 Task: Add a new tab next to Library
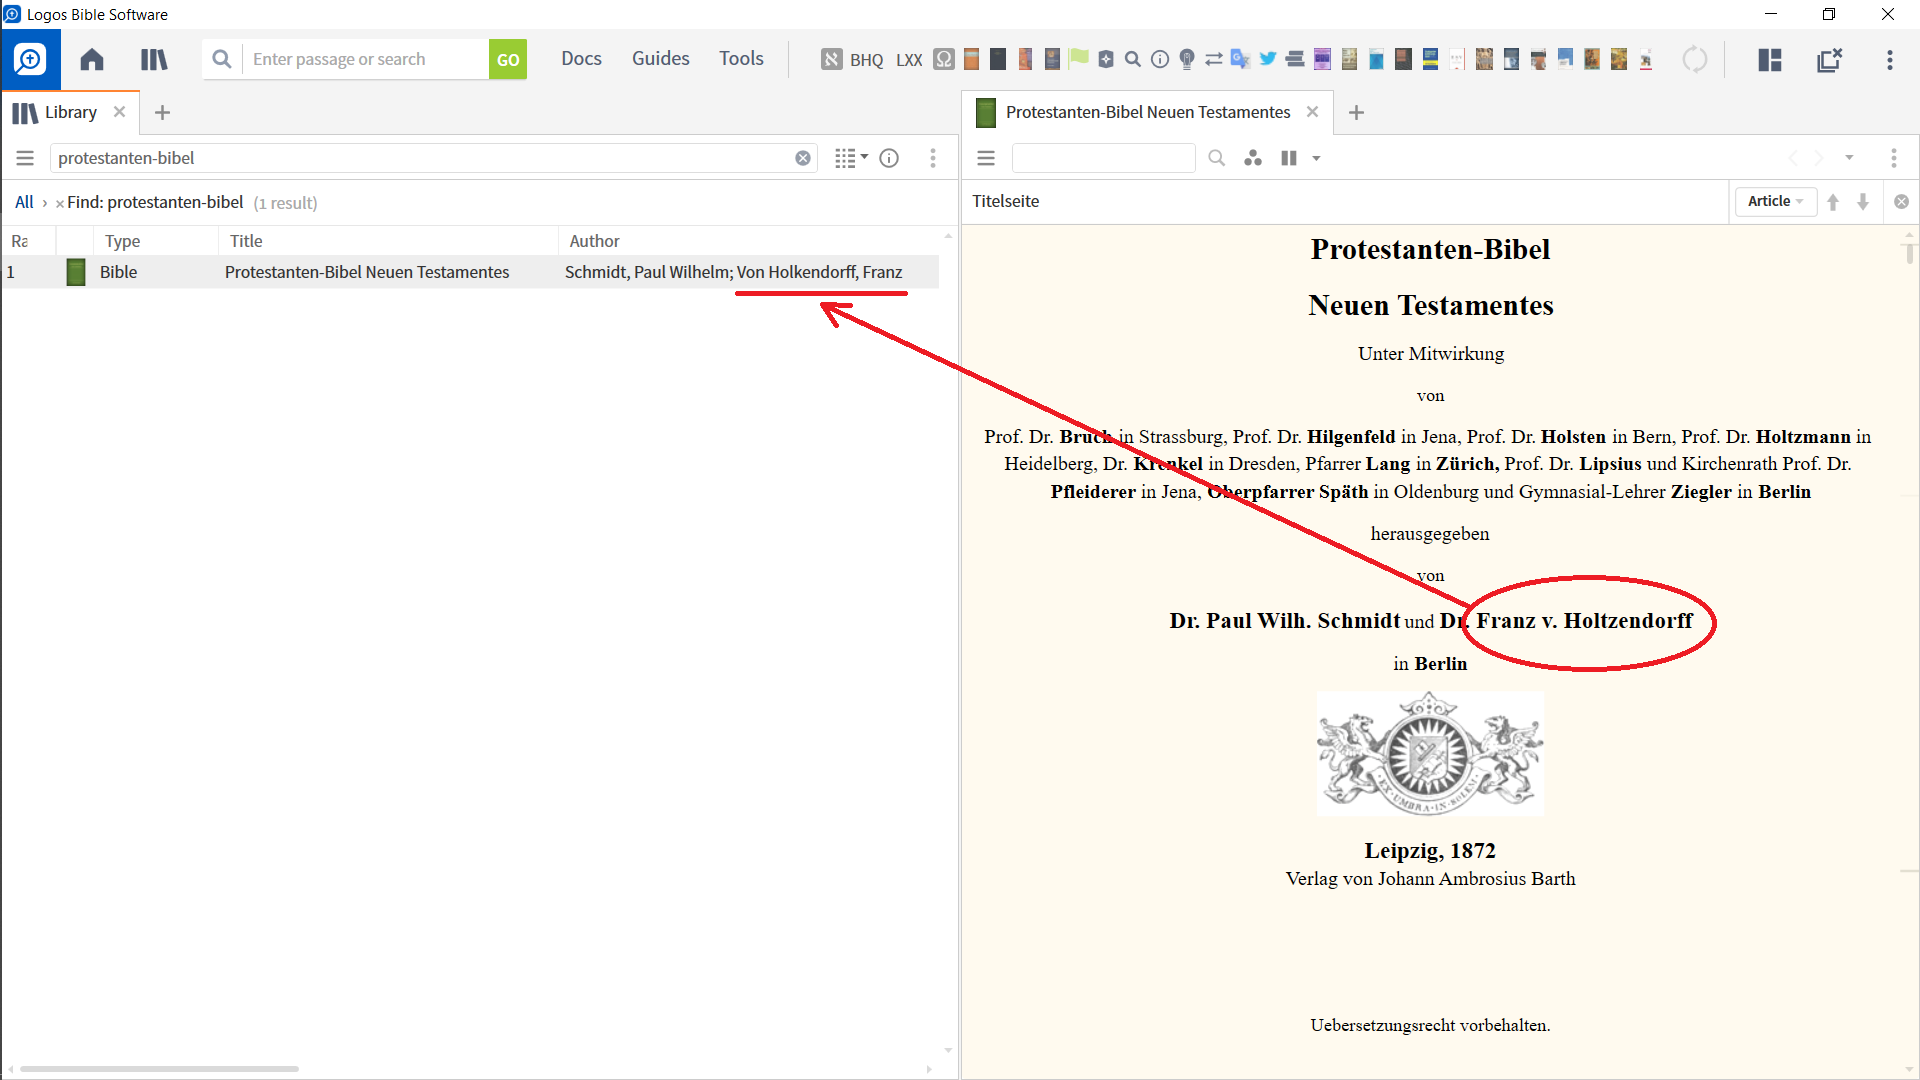162,112
